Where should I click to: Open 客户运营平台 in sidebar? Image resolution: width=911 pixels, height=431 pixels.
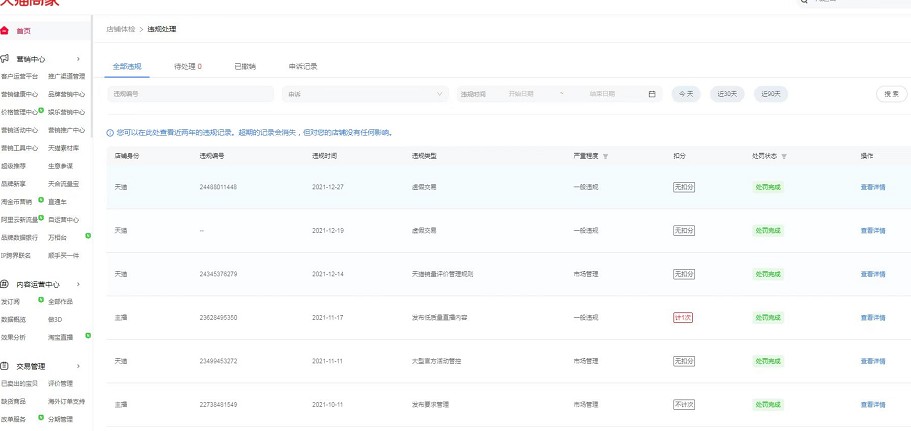[19, 76]
